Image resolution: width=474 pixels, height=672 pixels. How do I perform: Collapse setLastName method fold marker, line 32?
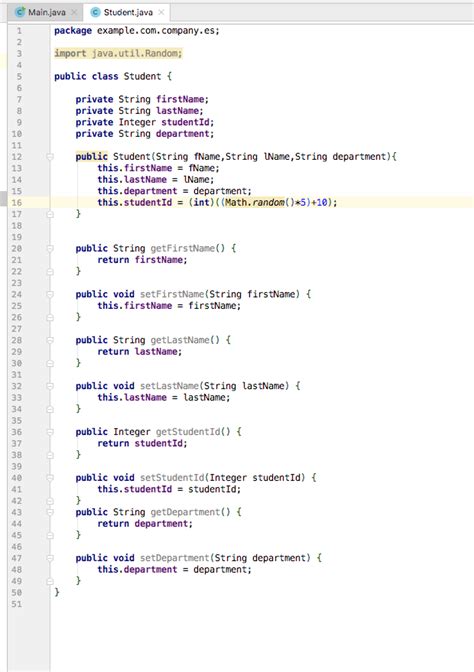50,386
